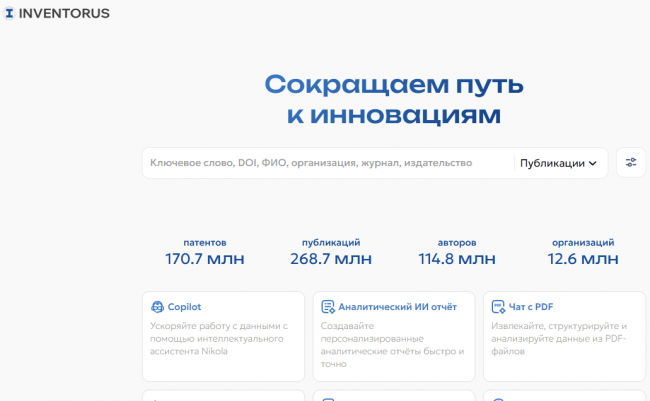Click the Сокращаем путь к инновациям heading
650x401 pixels.
point(393,99)
